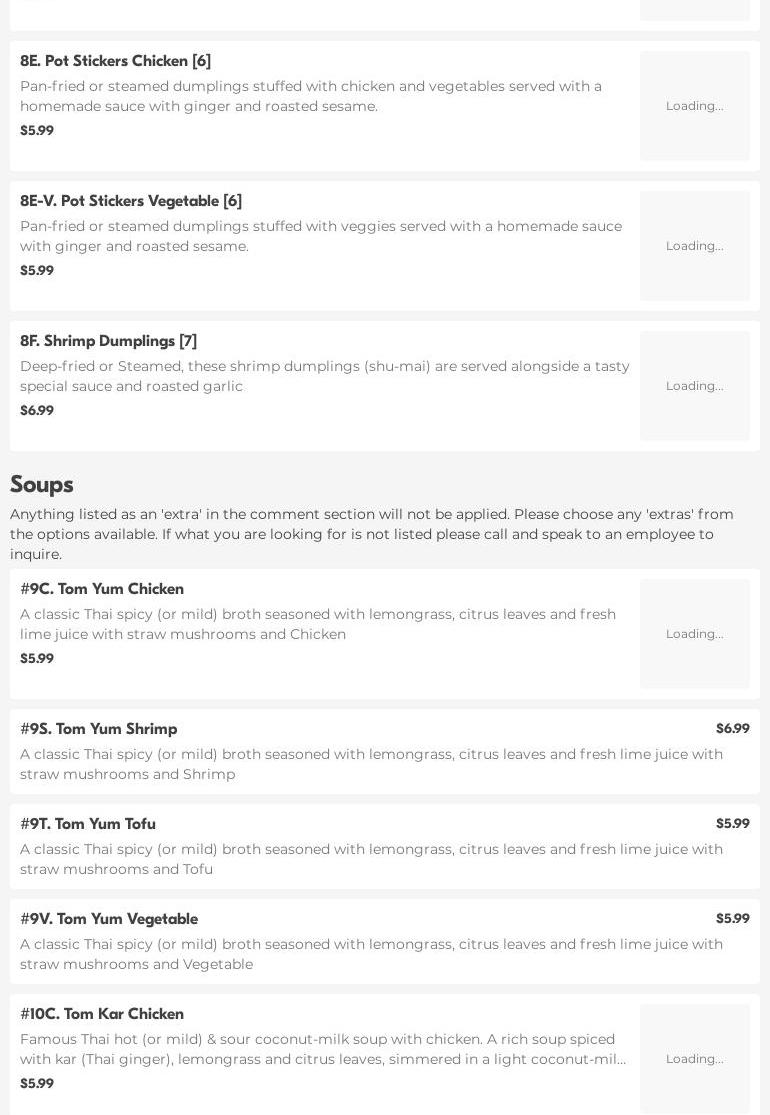Click the Tom Yum Chicken loading thumbnail

(694, 634)
